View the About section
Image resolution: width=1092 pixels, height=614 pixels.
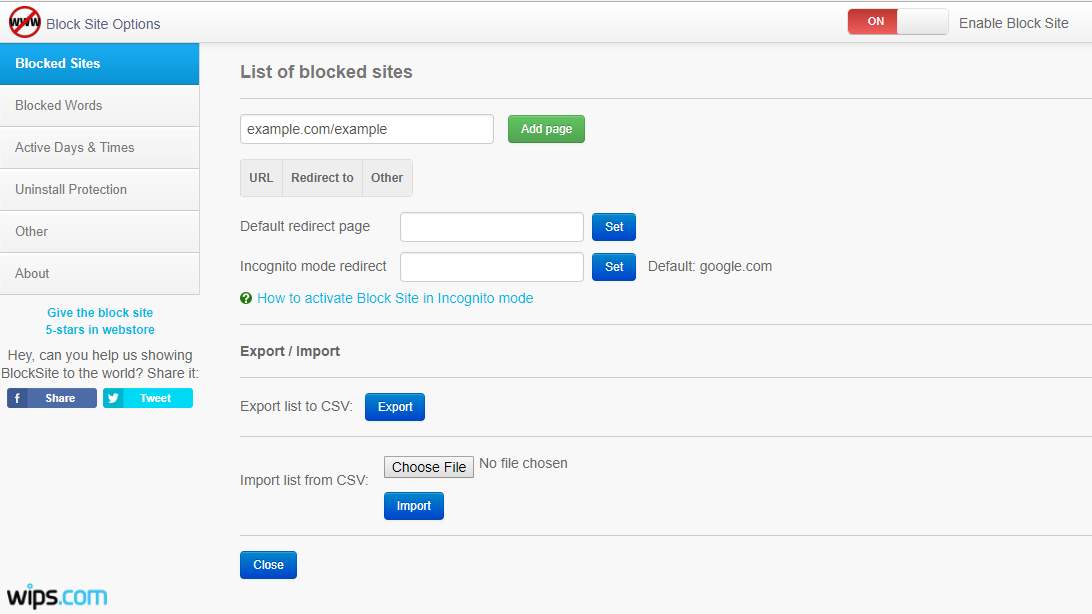(x=32, y=273)
